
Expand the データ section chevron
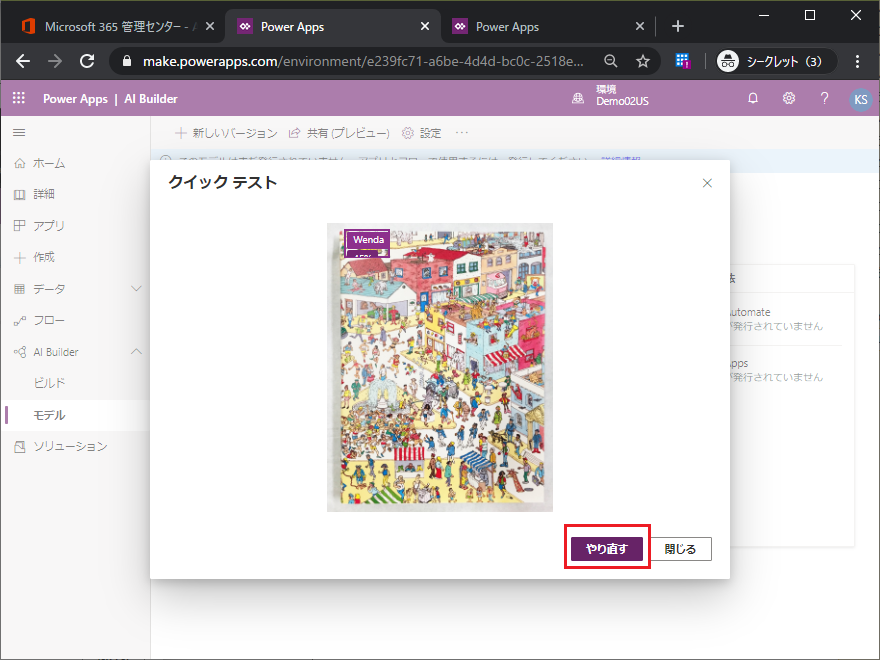pos(136,288)
